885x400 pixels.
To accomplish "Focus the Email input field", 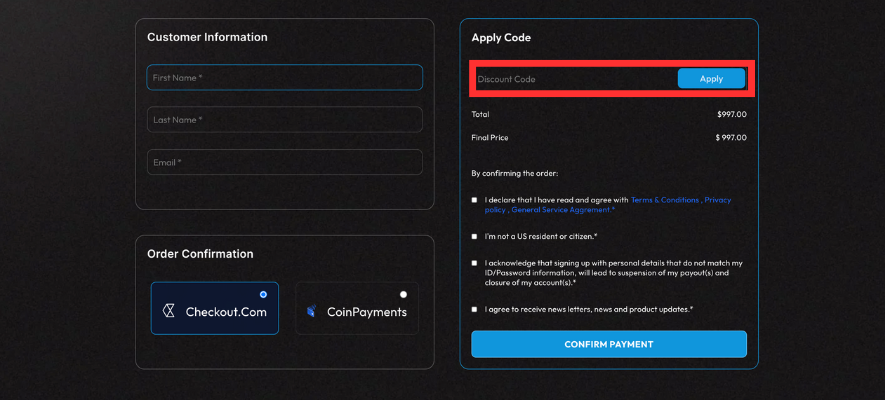I will point(284,162).
